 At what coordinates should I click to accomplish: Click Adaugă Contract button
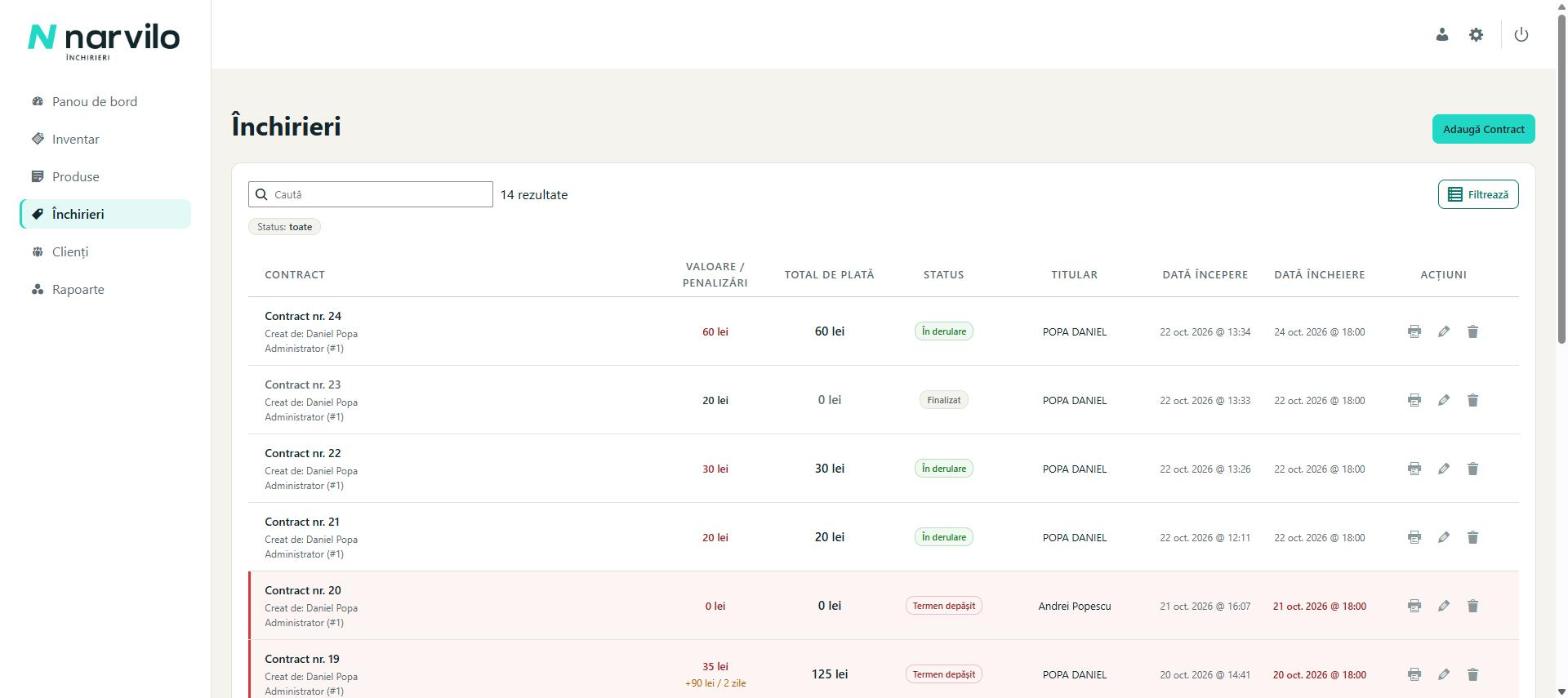1483,129
